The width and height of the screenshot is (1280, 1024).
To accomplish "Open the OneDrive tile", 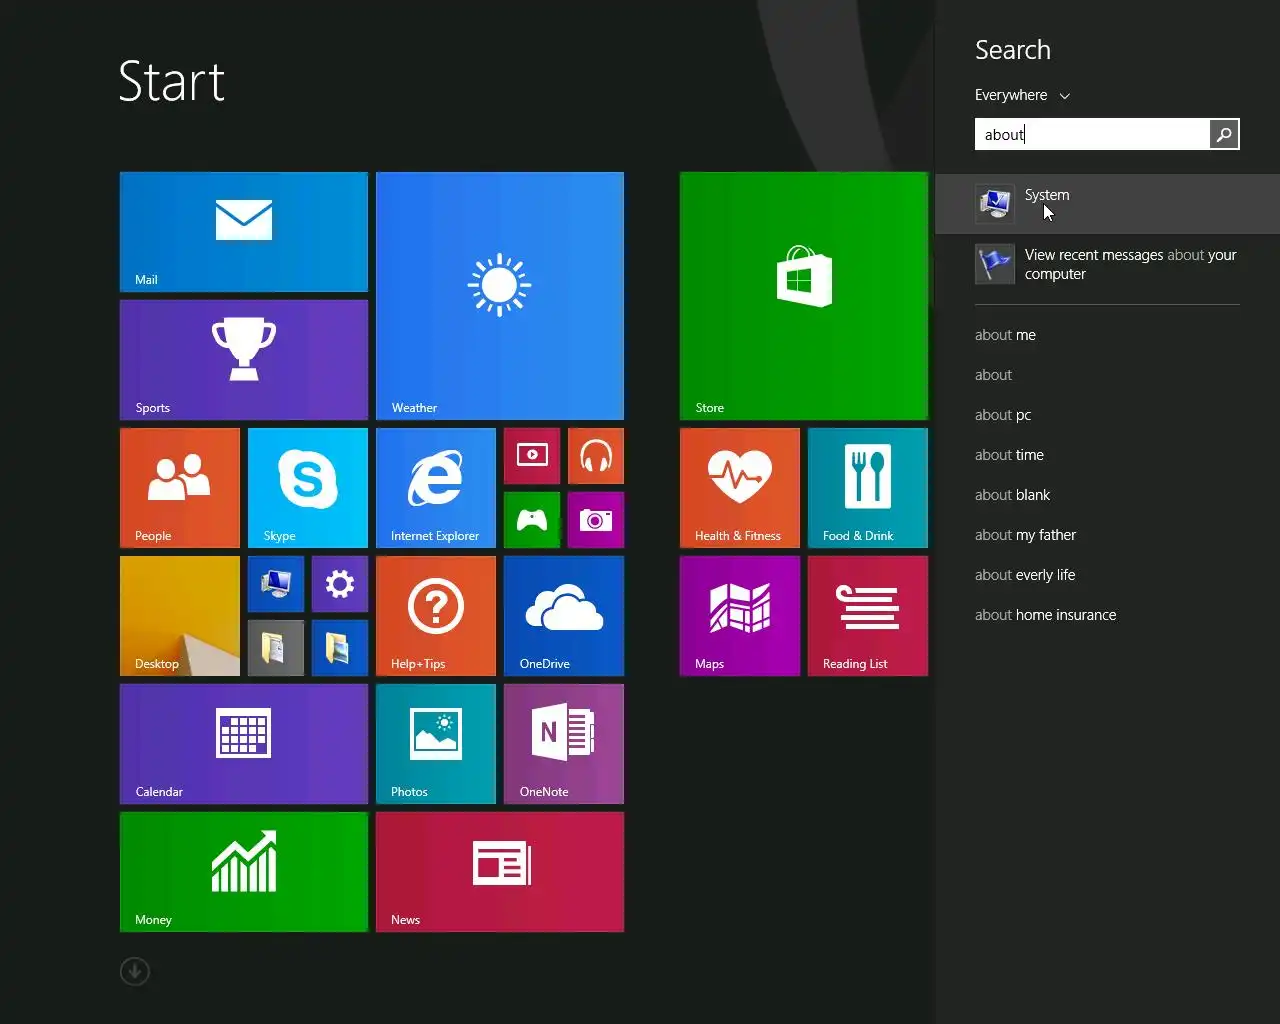I will point(564,616).
